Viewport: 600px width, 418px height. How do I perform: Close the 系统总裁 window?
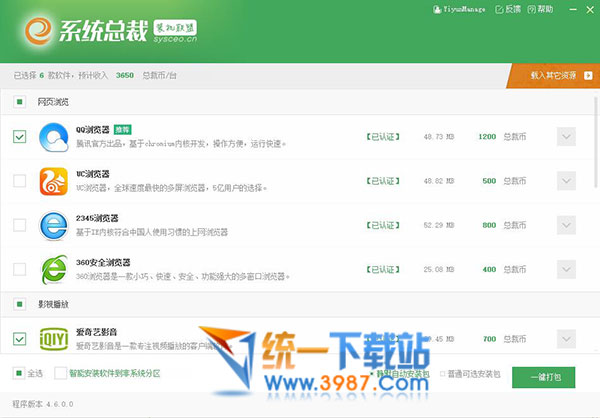[x=590, y=10]
